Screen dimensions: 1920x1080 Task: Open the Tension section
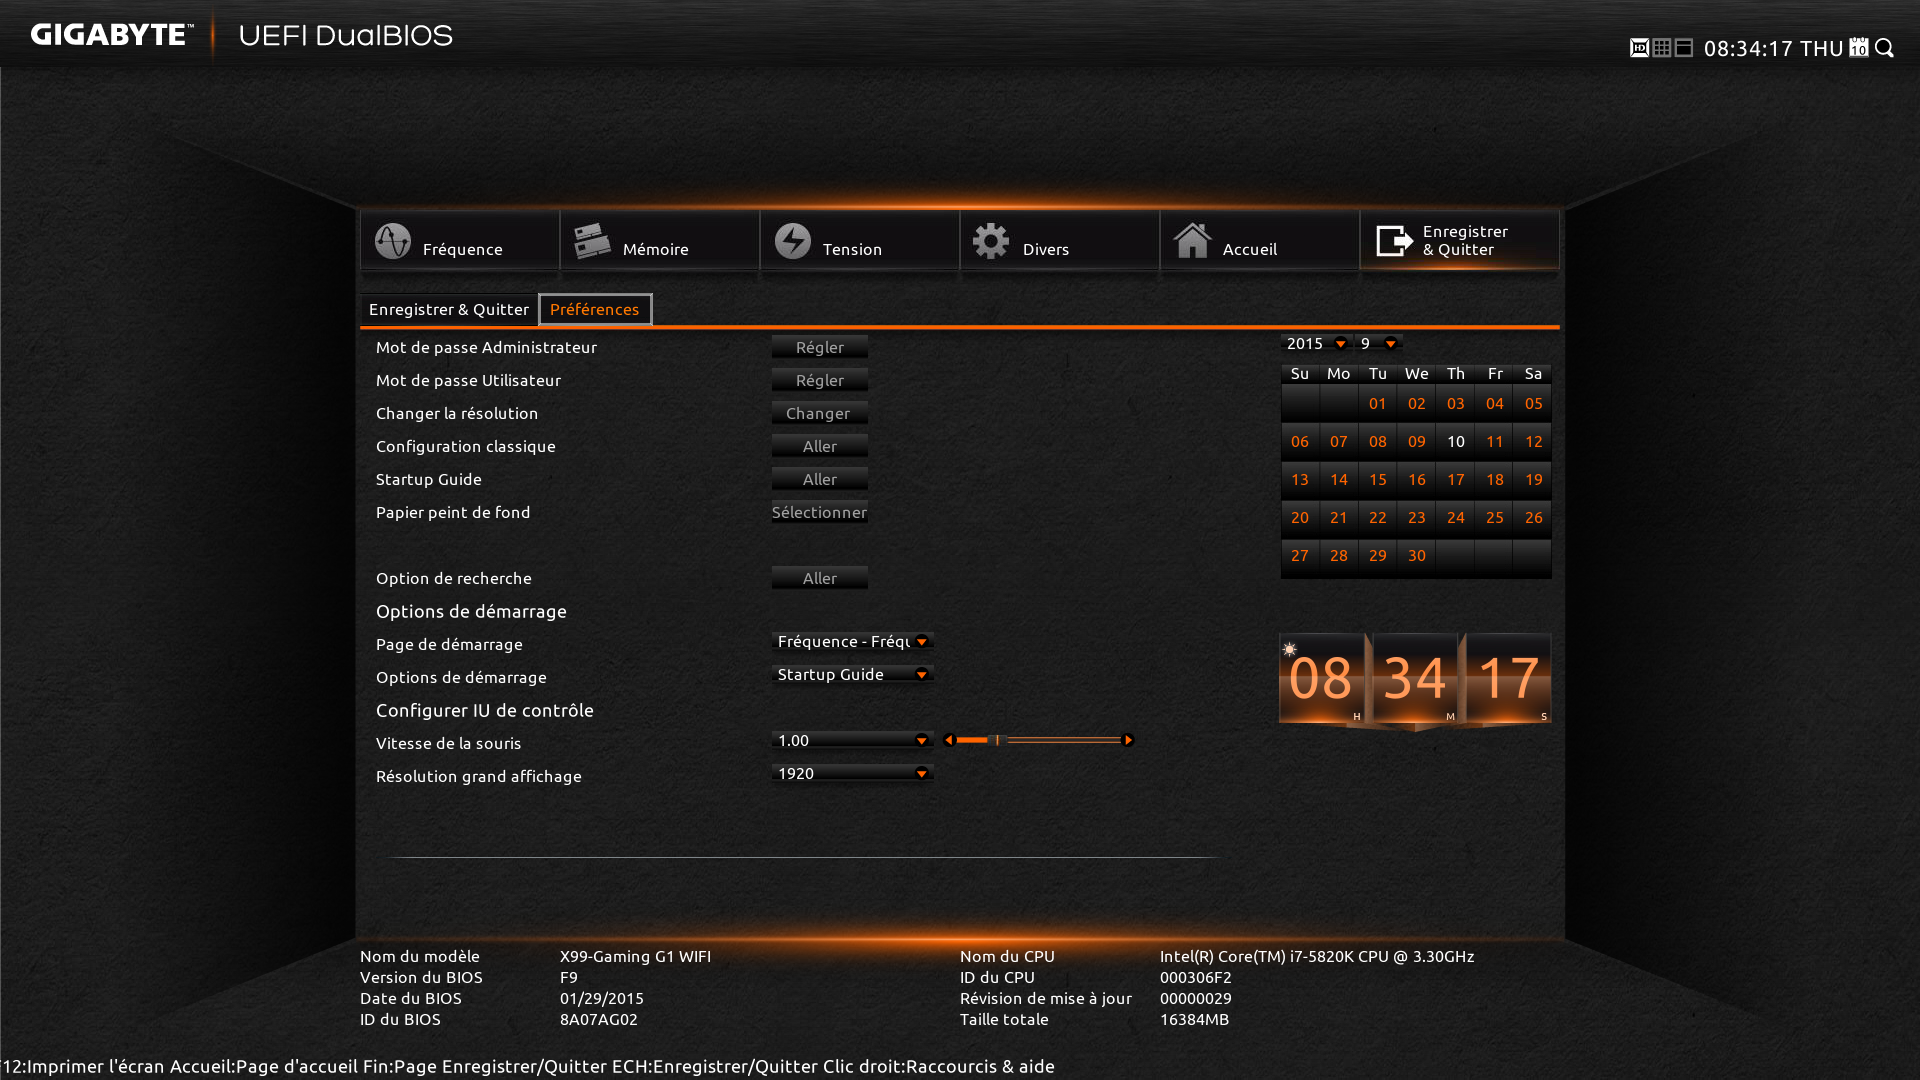(859, 240)
